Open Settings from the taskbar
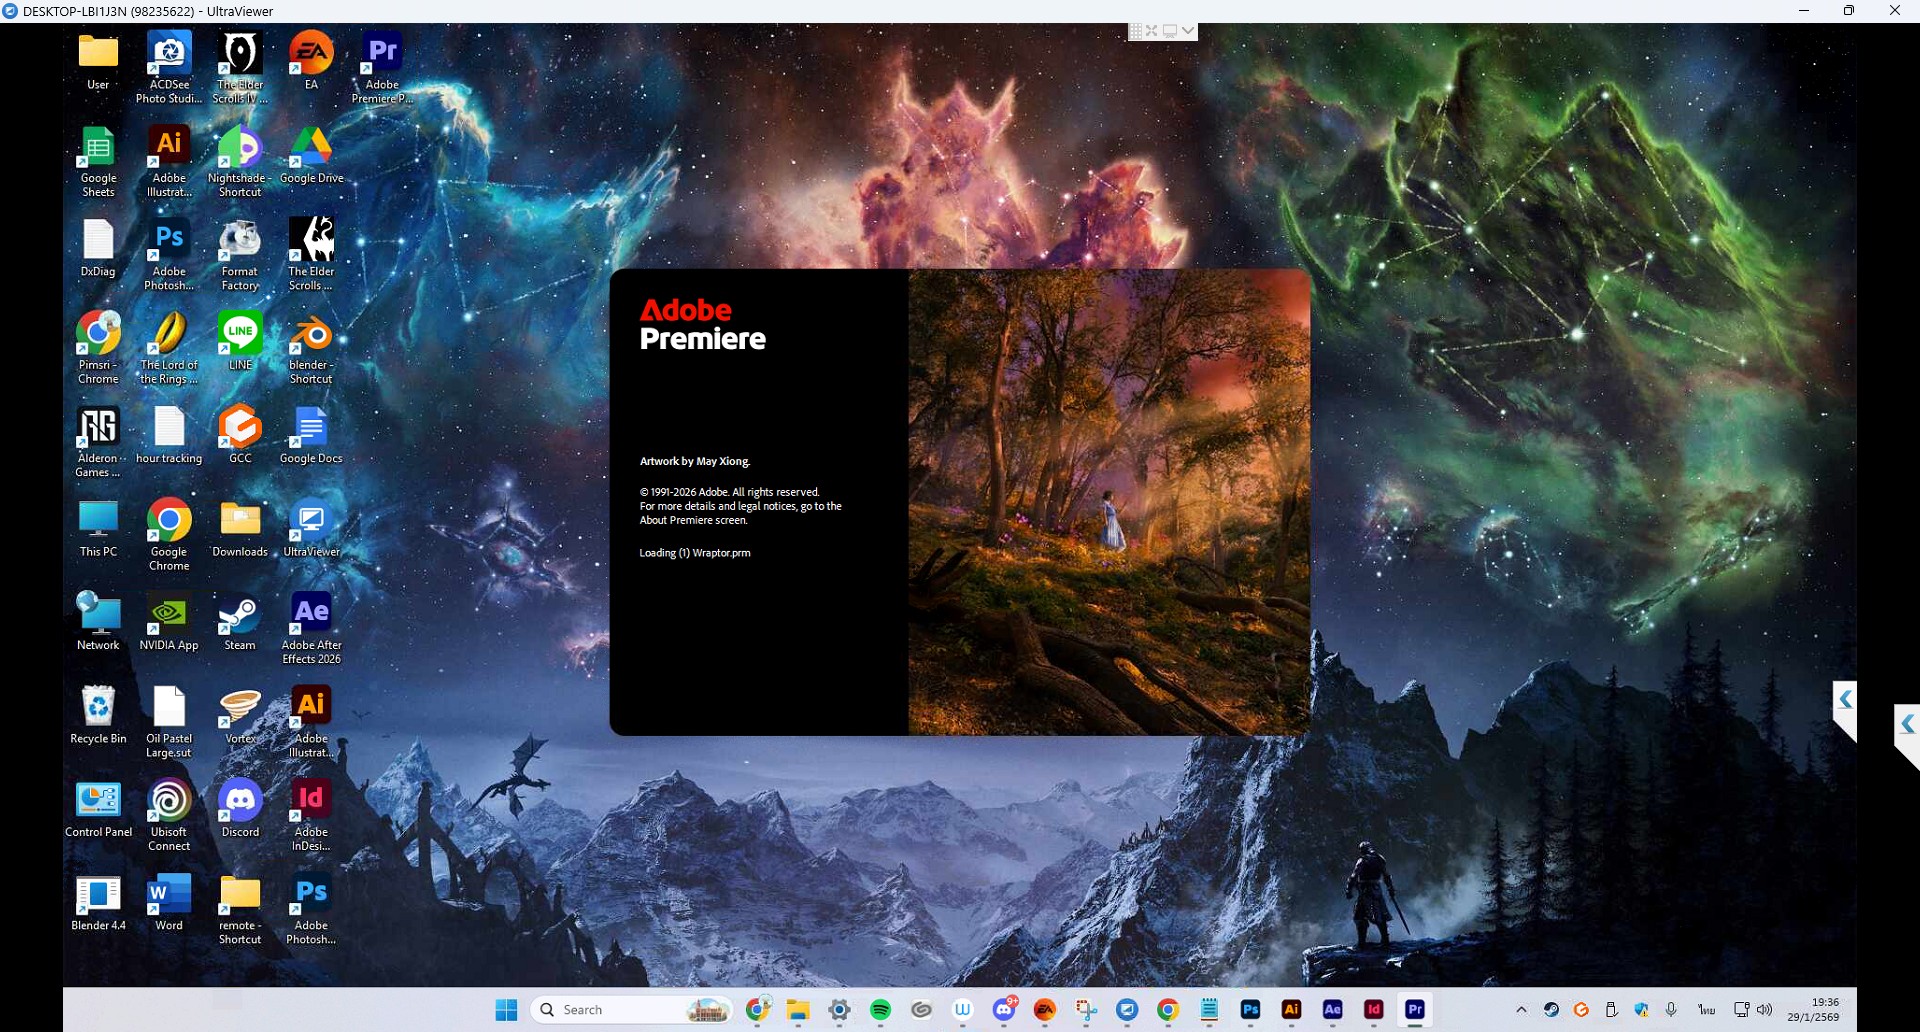1920x1032 pixels. coord(839,1010)
